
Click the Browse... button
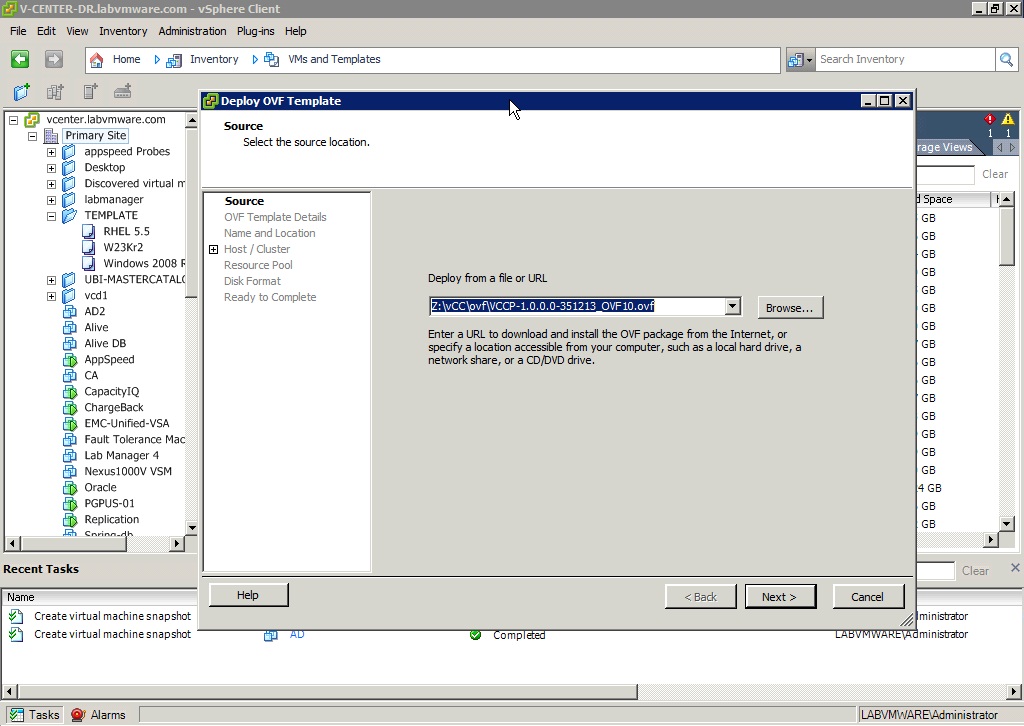point(790,308)
